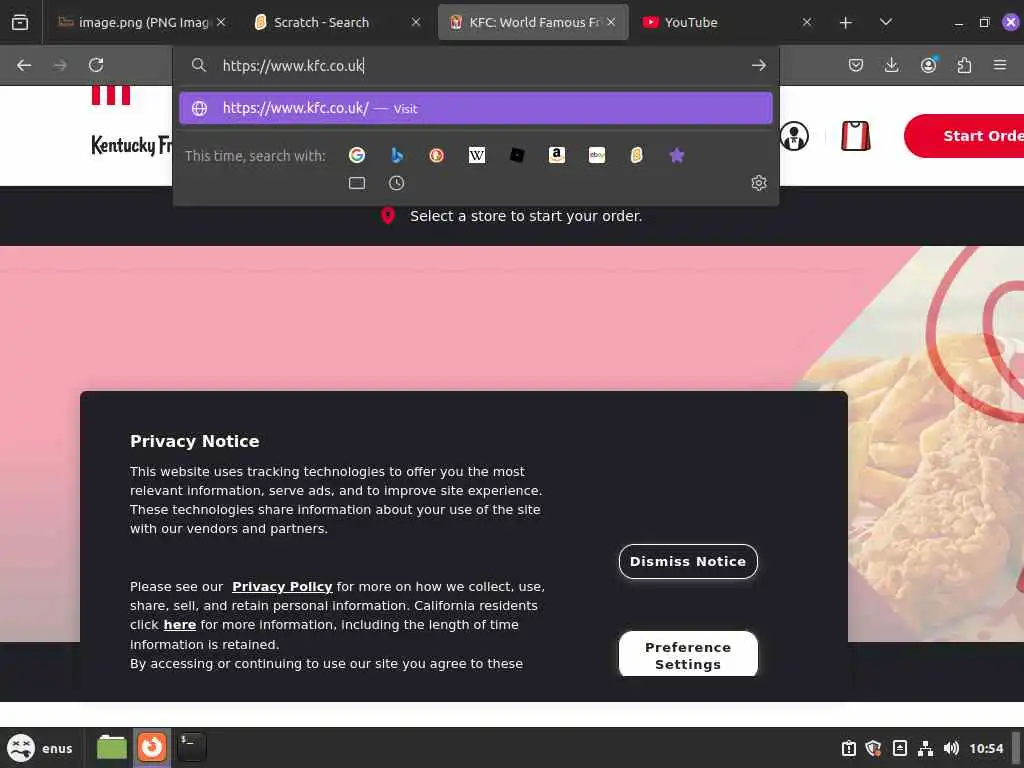The image size is (1024, 768).
Task: Search this time with DuckDuckGo
Action: click(437, 155)
